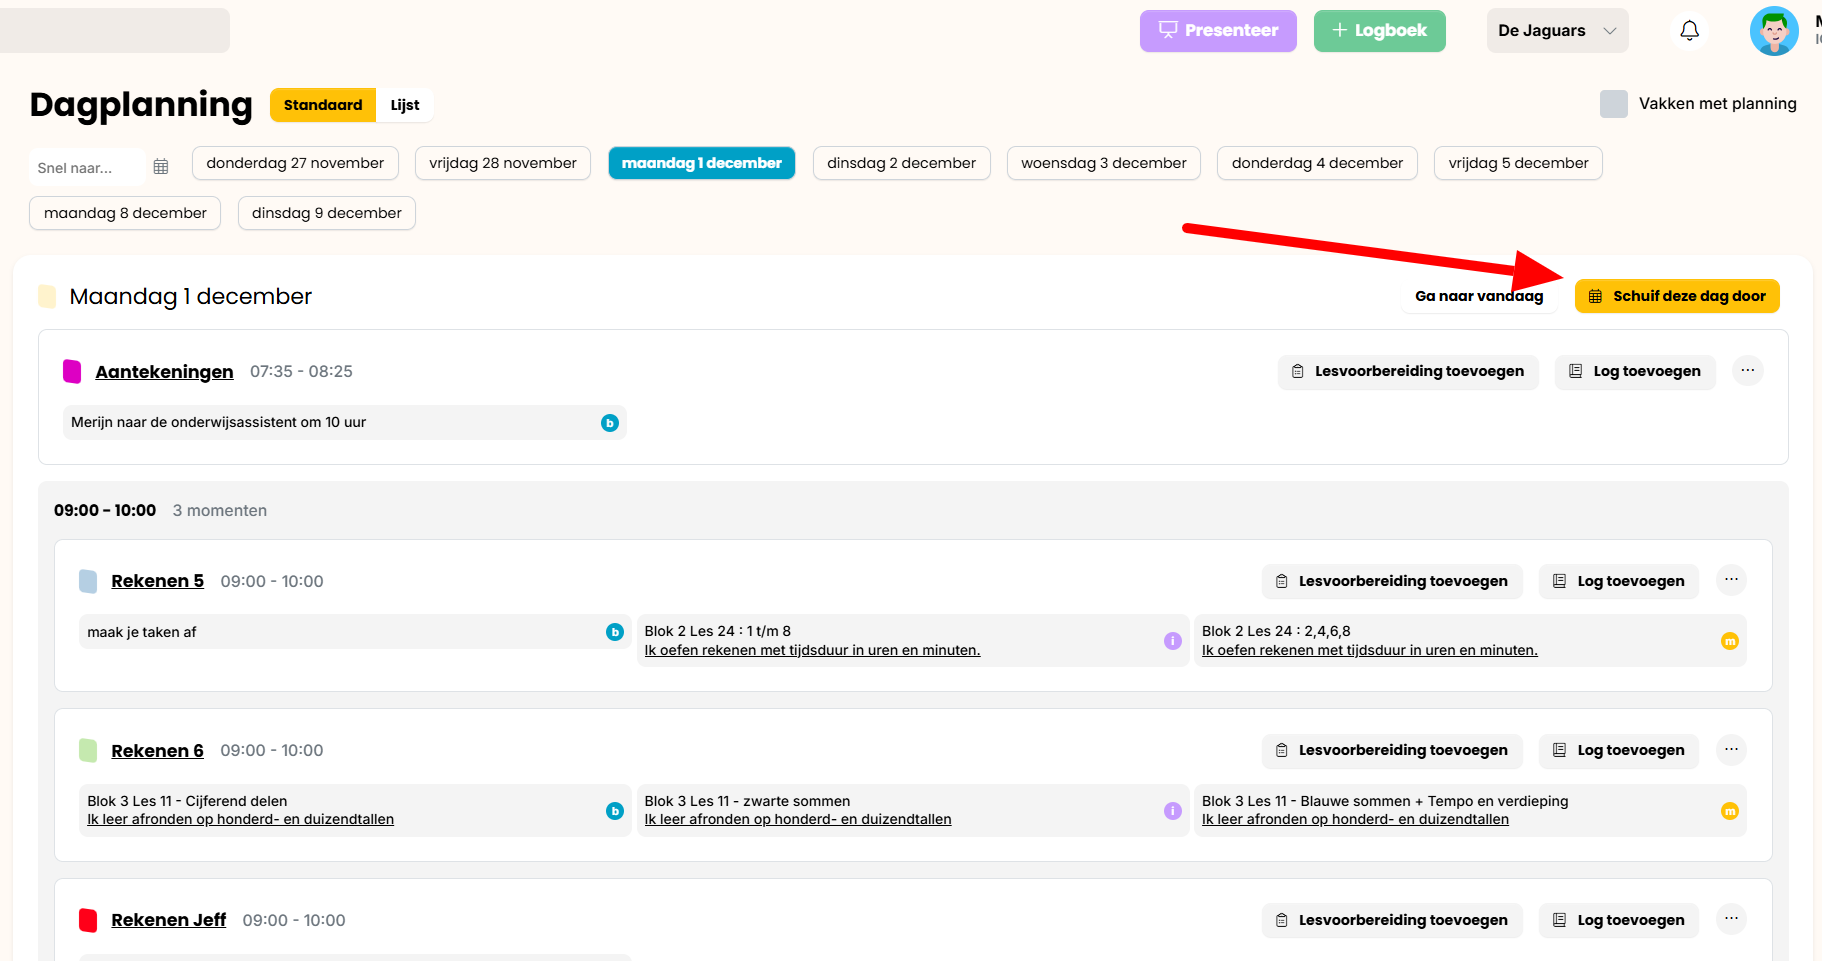Open three-dots menu for Rekenen Jeff
1822x961 pixels.
(1731, 919)
